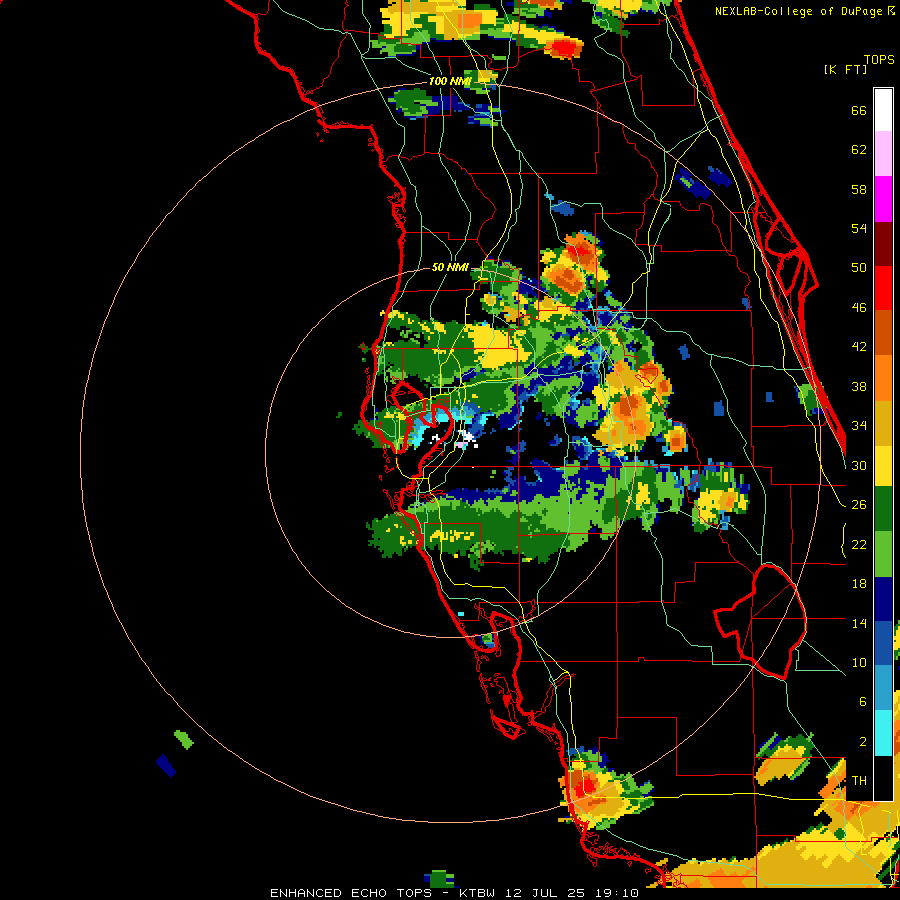This screenshot has width=900, height=900.
Task: Click the 58 value on the legend
Action: 859,189
